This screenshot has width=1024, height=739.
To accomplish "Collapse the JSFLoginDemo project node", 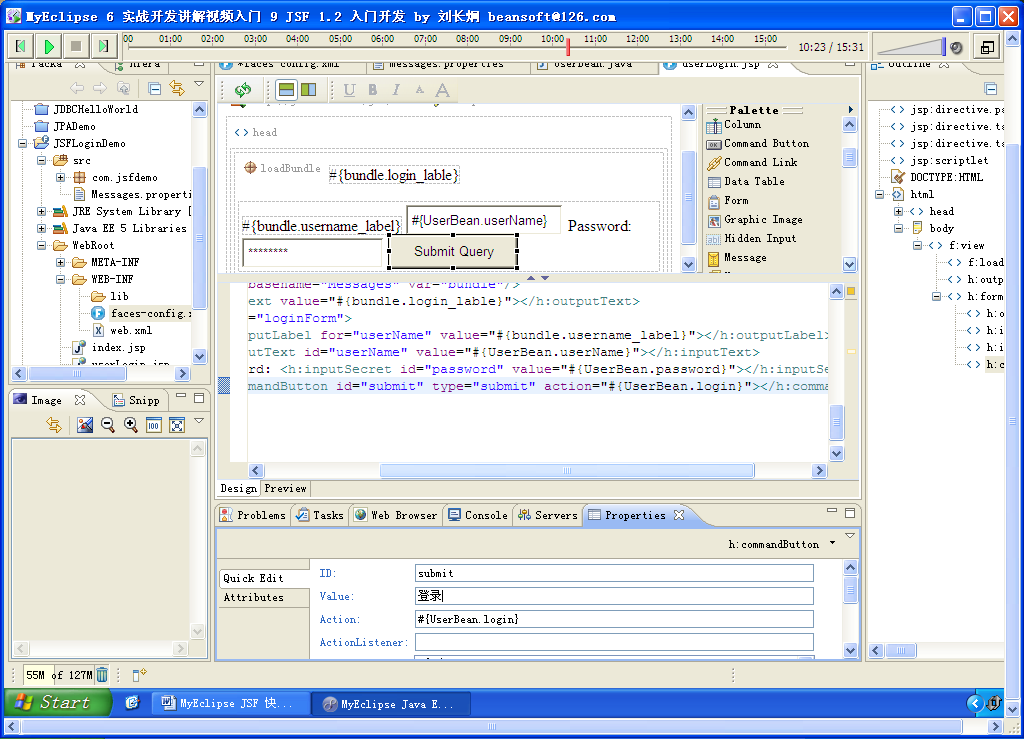I will (22, 143).
